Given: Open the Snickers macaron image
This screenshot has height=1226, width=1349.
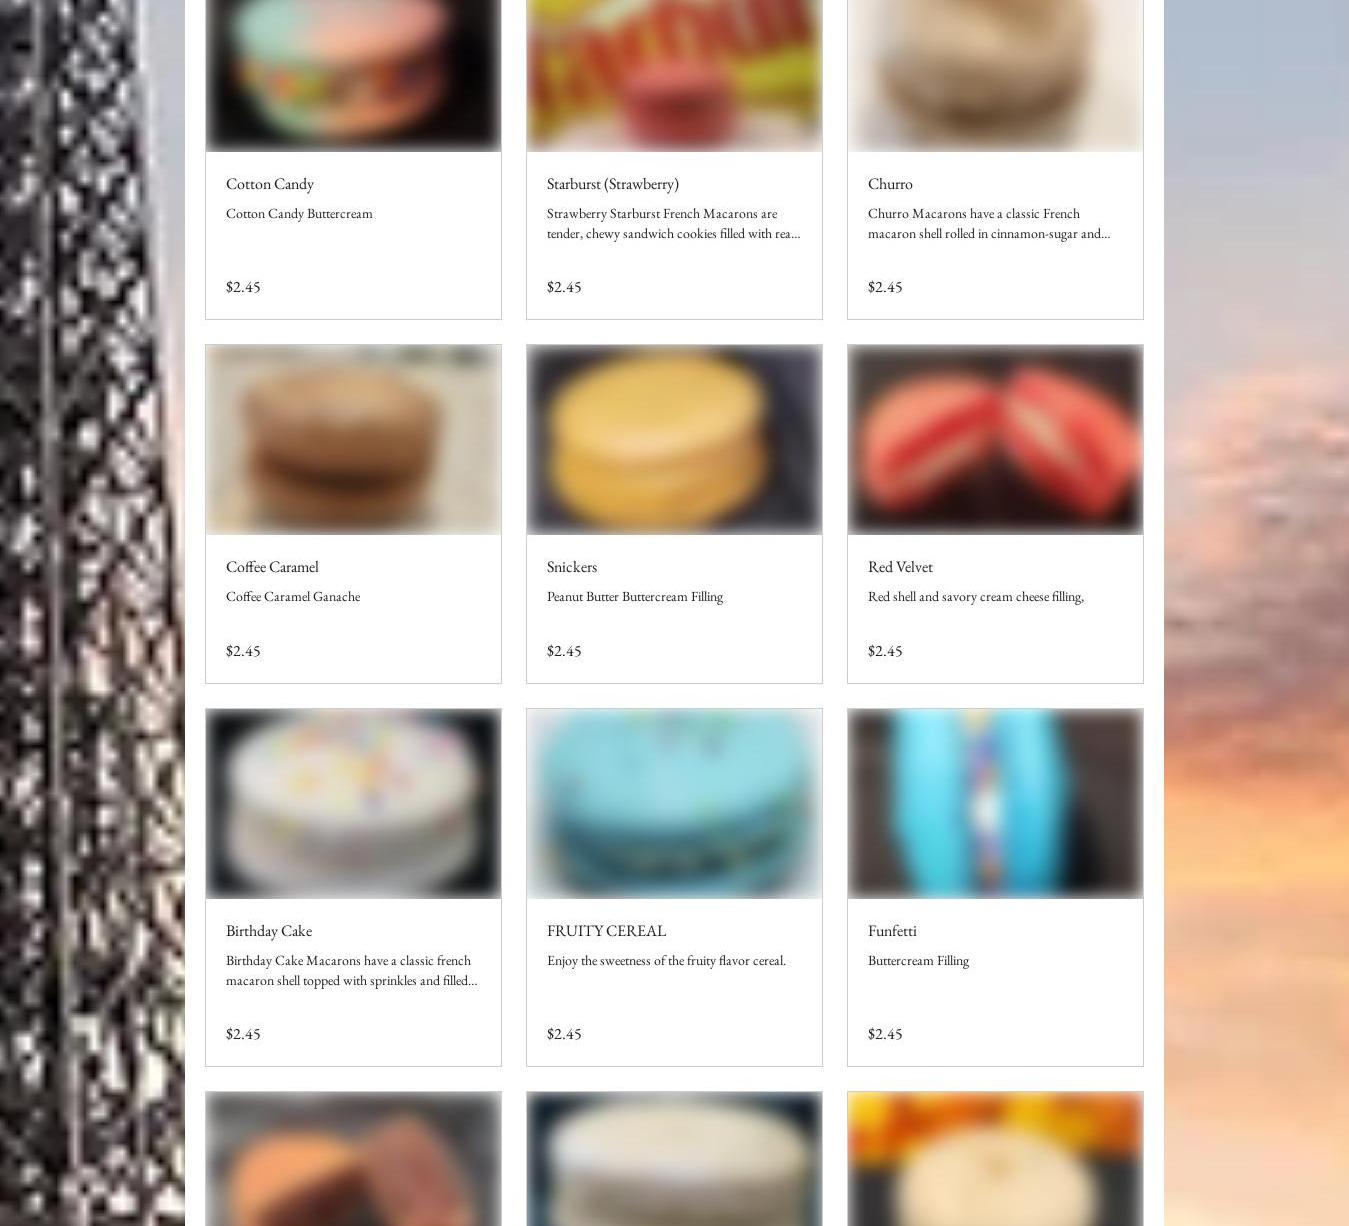Looking at the screenshot, I should click(674, 440).
